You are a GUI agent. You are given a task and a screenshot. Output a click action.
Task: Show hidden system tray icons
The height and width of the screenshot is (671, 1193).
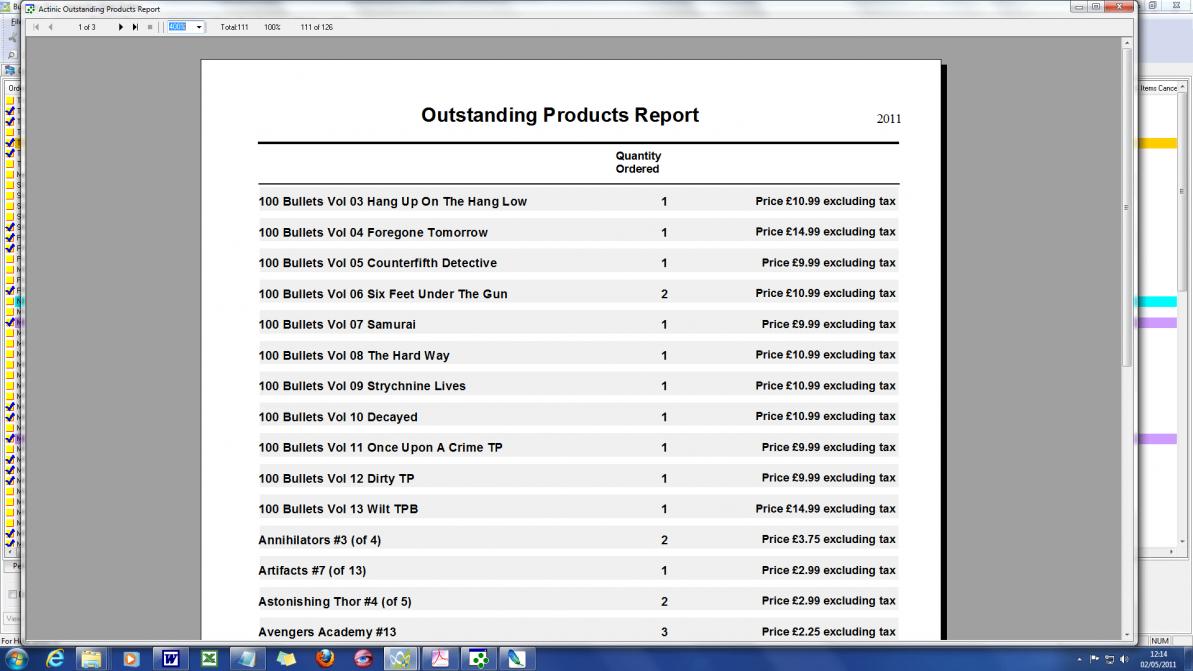(1079, 659)
